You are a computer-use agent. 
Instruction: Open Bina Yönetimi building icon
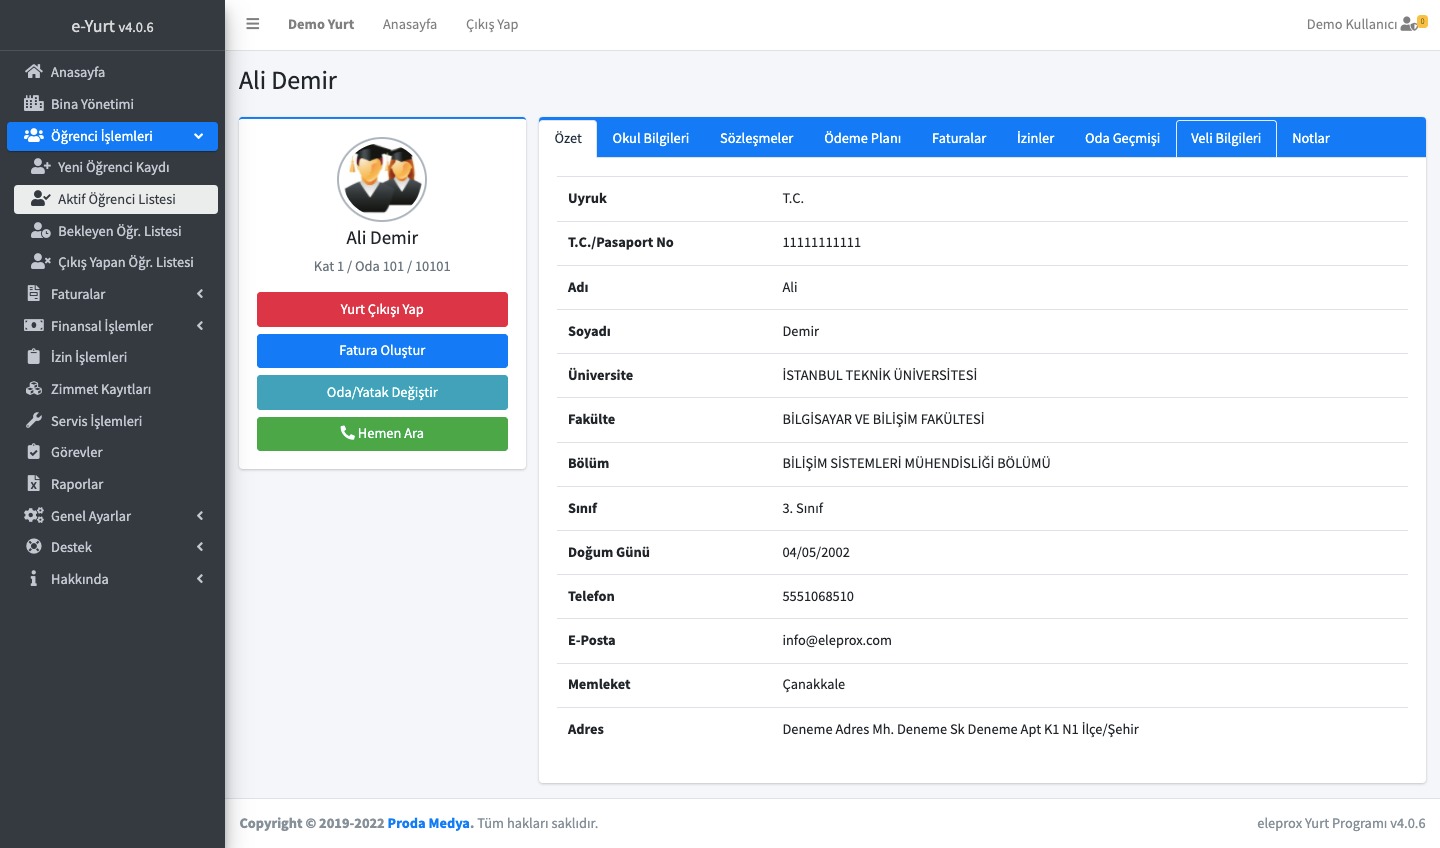(x=34, y=104)
